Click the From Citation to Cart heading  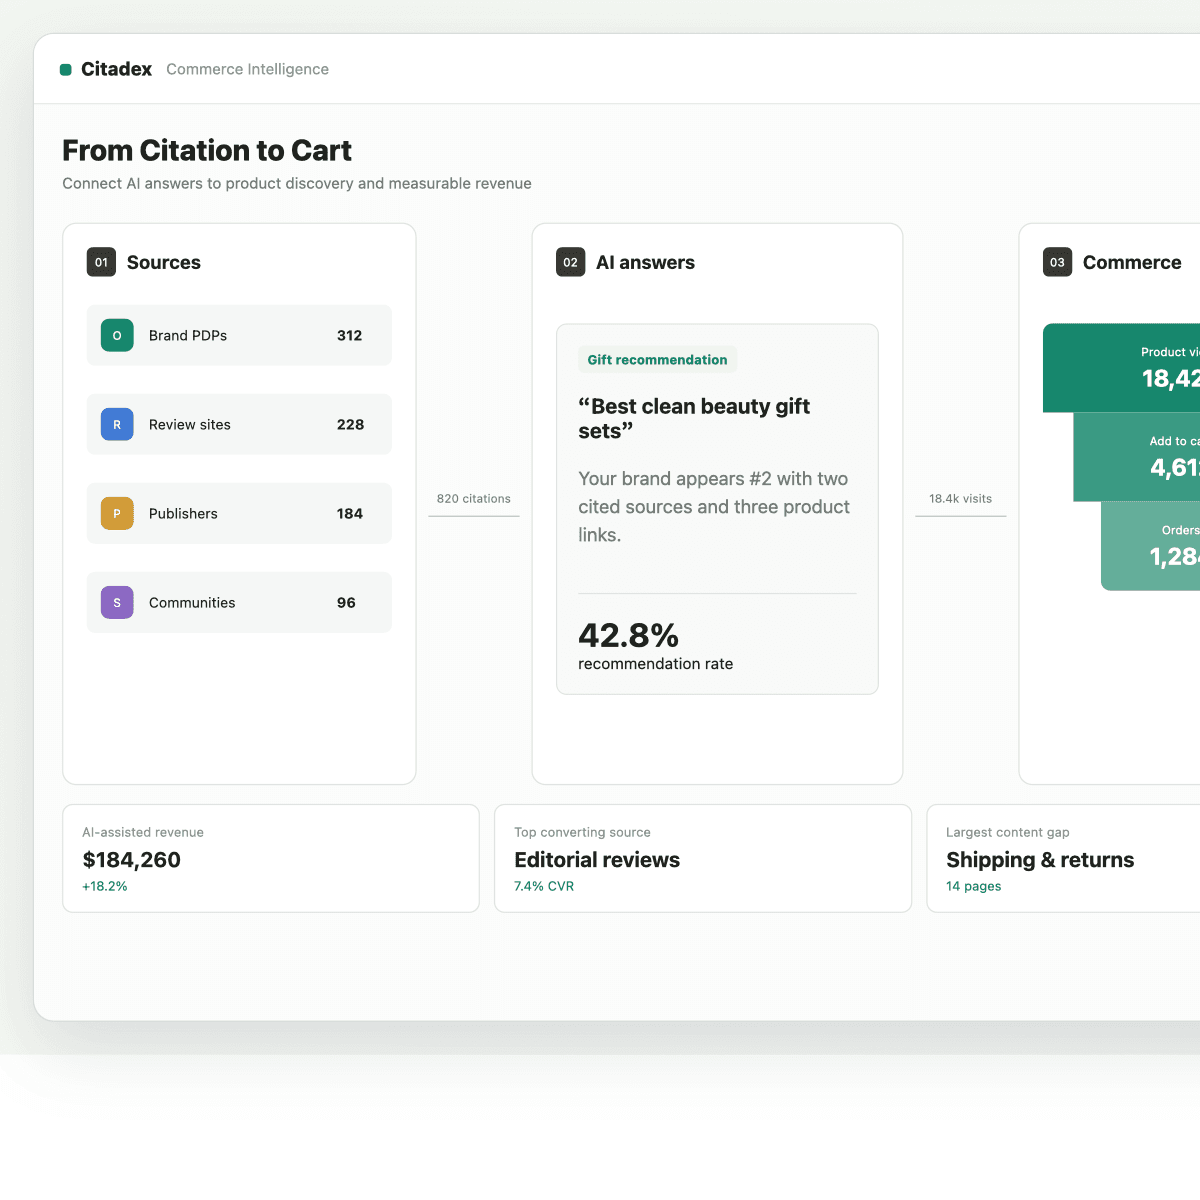coord(207,150)
